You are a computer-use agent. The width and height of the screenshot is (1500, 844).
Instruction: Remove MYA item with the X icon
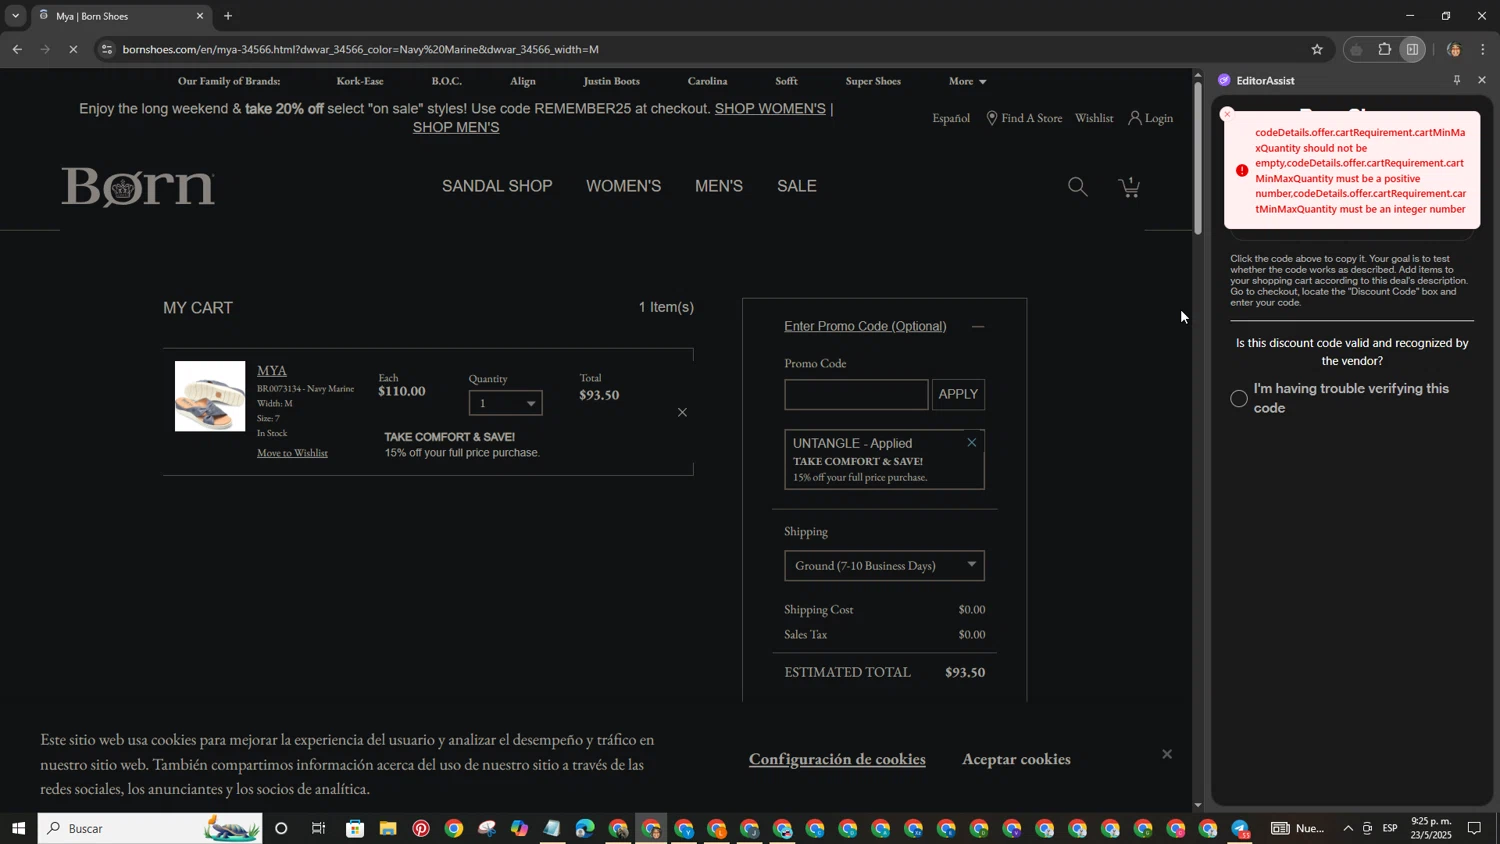tap(682, 412)
